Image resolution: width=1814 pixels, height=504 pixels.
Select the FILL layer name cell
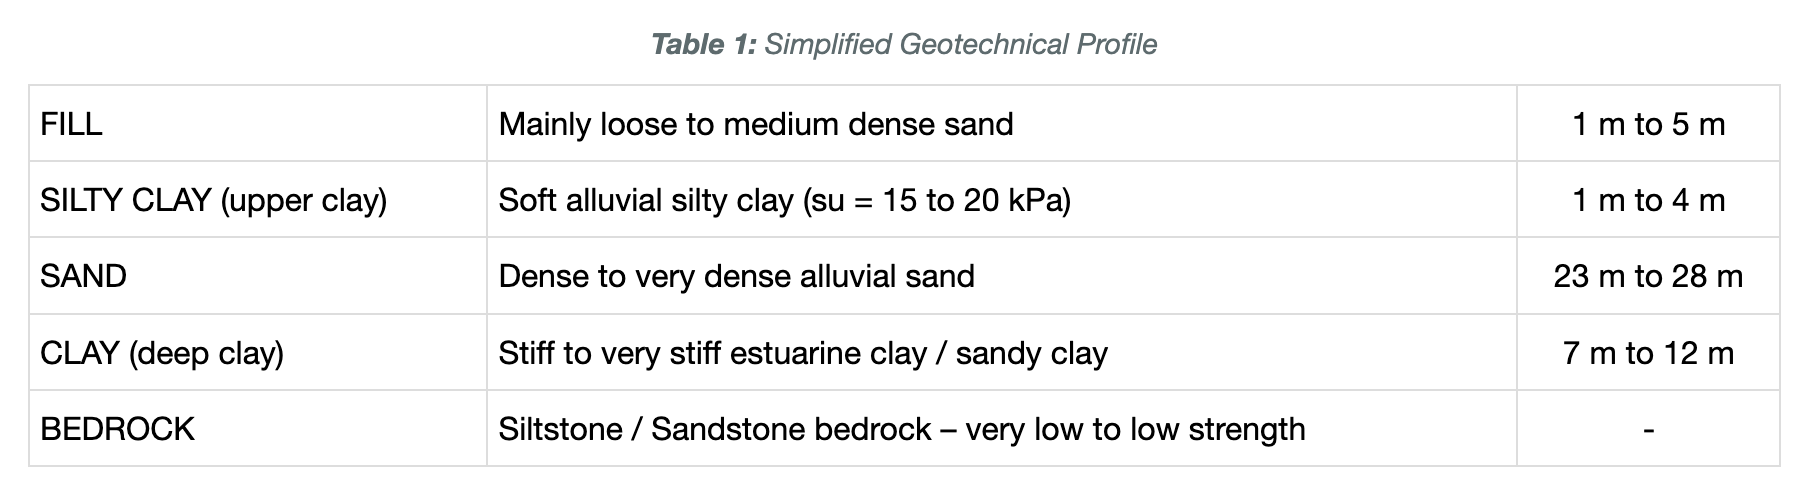click(x=258, y=124)
